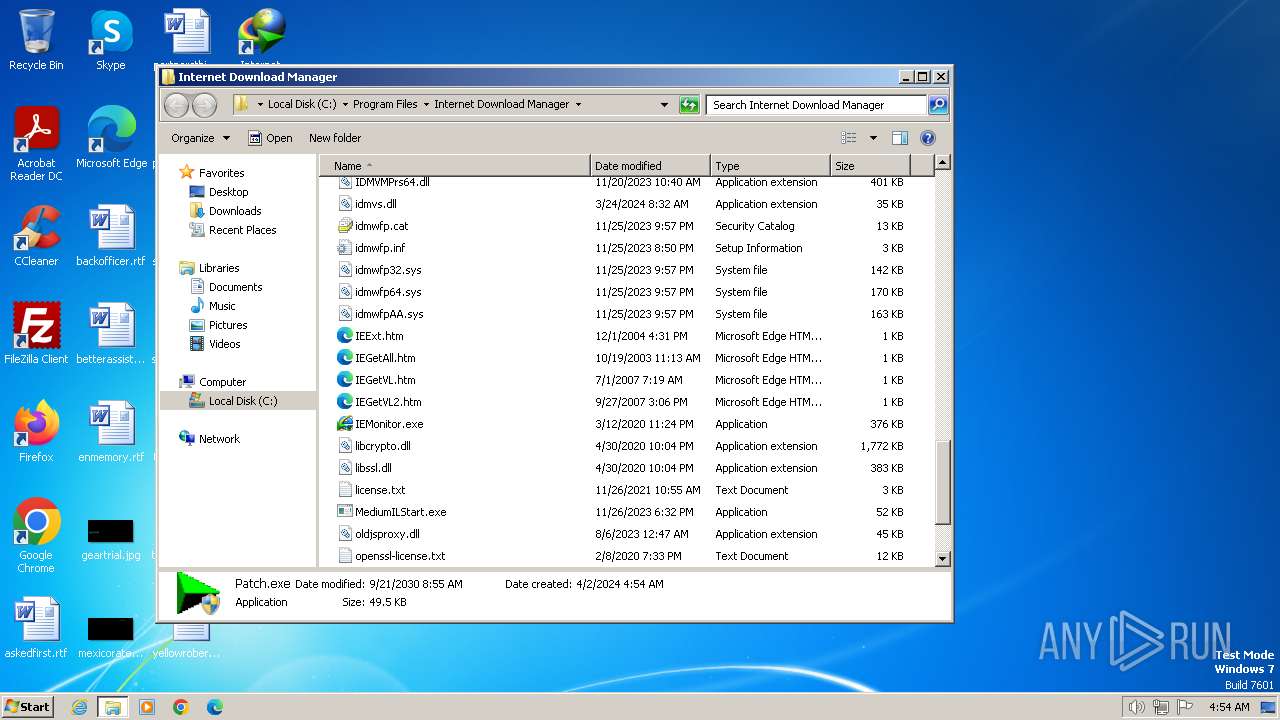The image size is (1280, 720).
Task: Click the scroll up arrow of file list
Action: (x=942, y=162)
